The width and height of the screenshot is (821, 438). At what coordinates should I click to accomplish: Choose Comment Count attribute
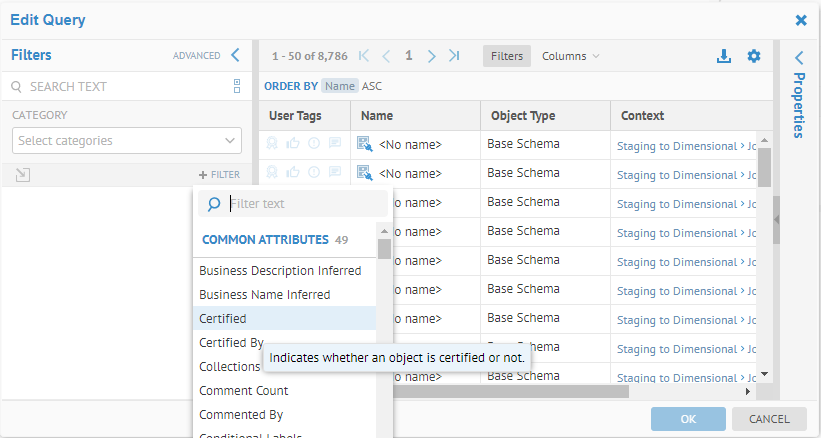244,391
